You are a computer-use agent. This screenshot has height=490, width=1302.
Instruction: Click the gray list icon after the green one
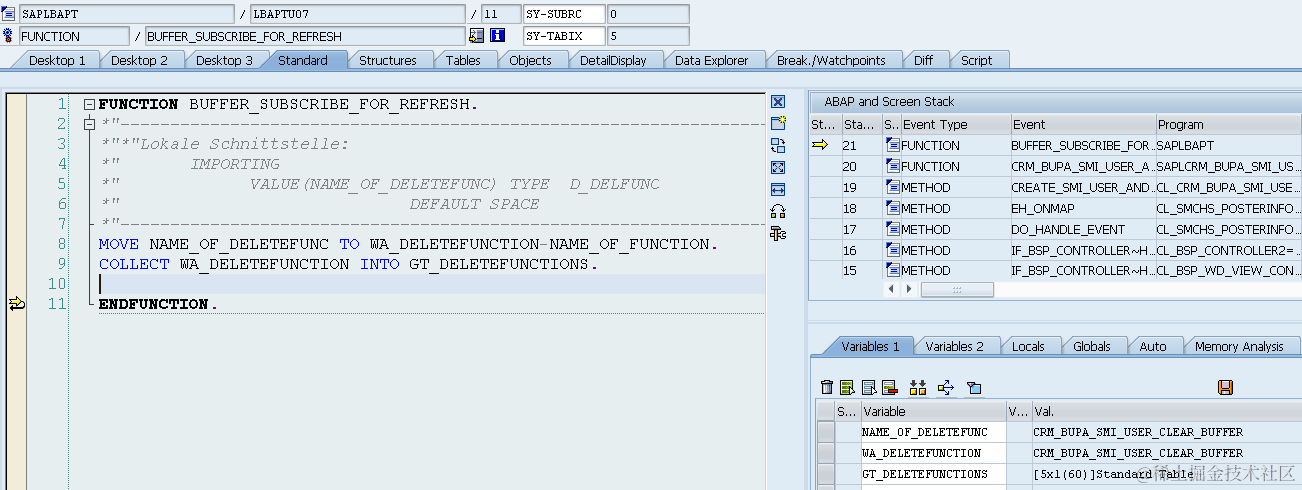pyautogui.click(x=868, y=387)
